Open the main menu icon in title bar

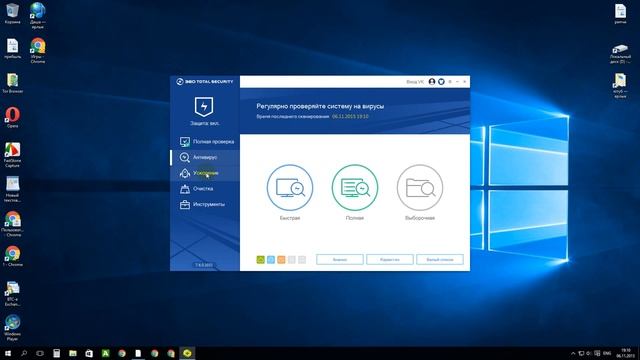point(450,82)
